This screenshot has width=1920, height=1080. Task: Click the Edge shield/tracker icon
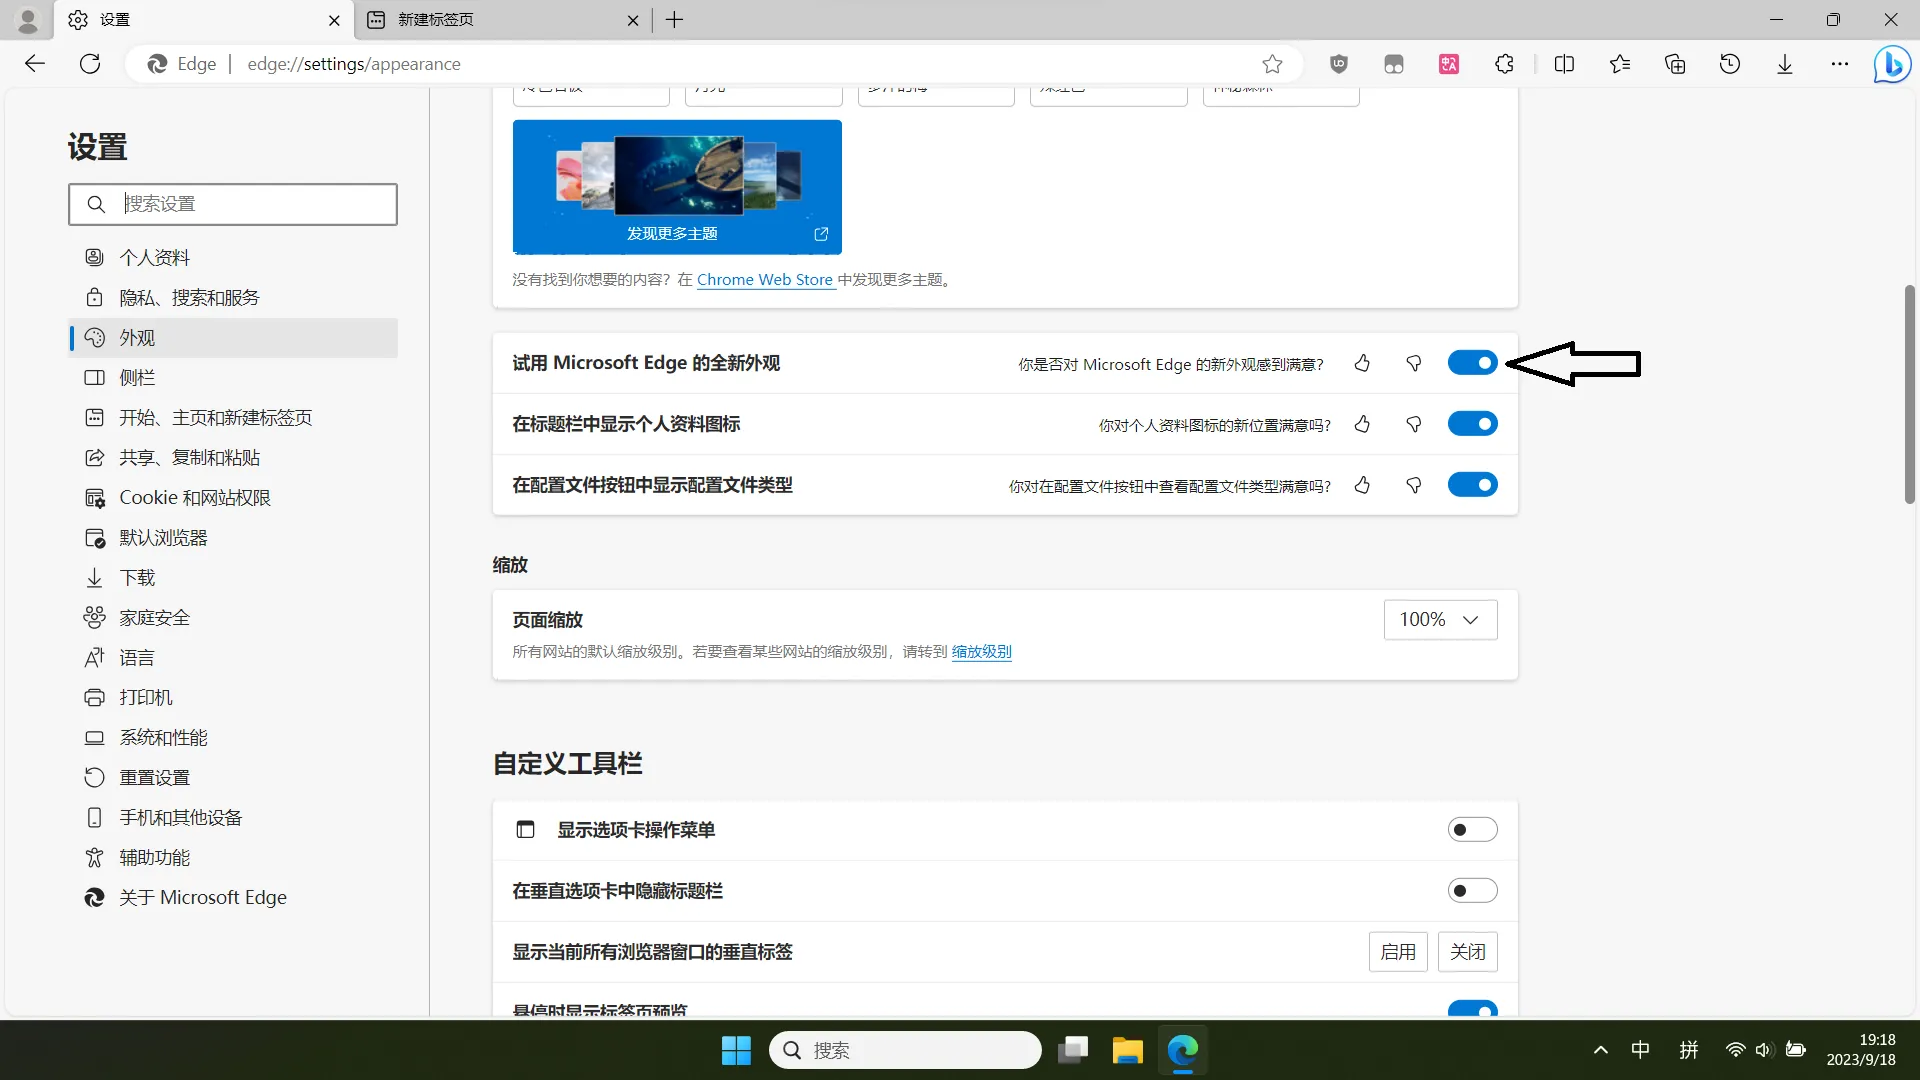[x=1338, y=63]
